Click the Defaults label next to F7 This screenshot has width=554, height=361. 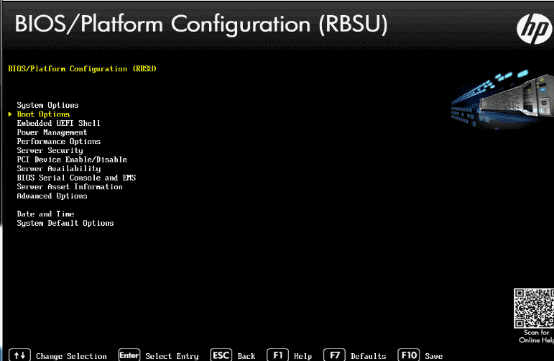coord(368,356)
